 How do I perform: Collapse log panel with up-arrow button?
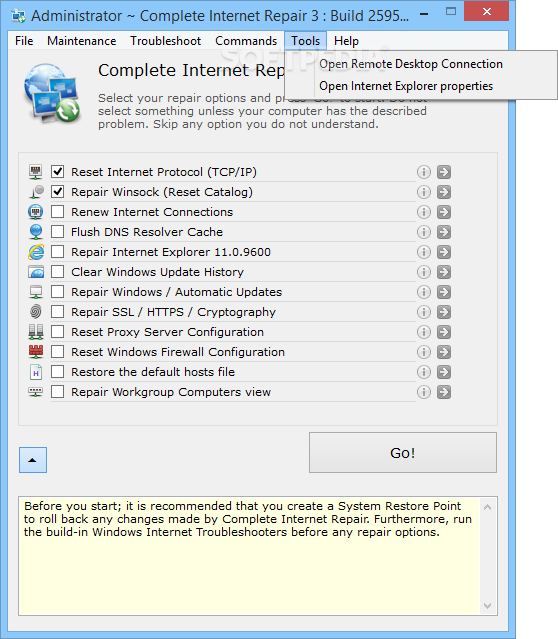[33, 460]
